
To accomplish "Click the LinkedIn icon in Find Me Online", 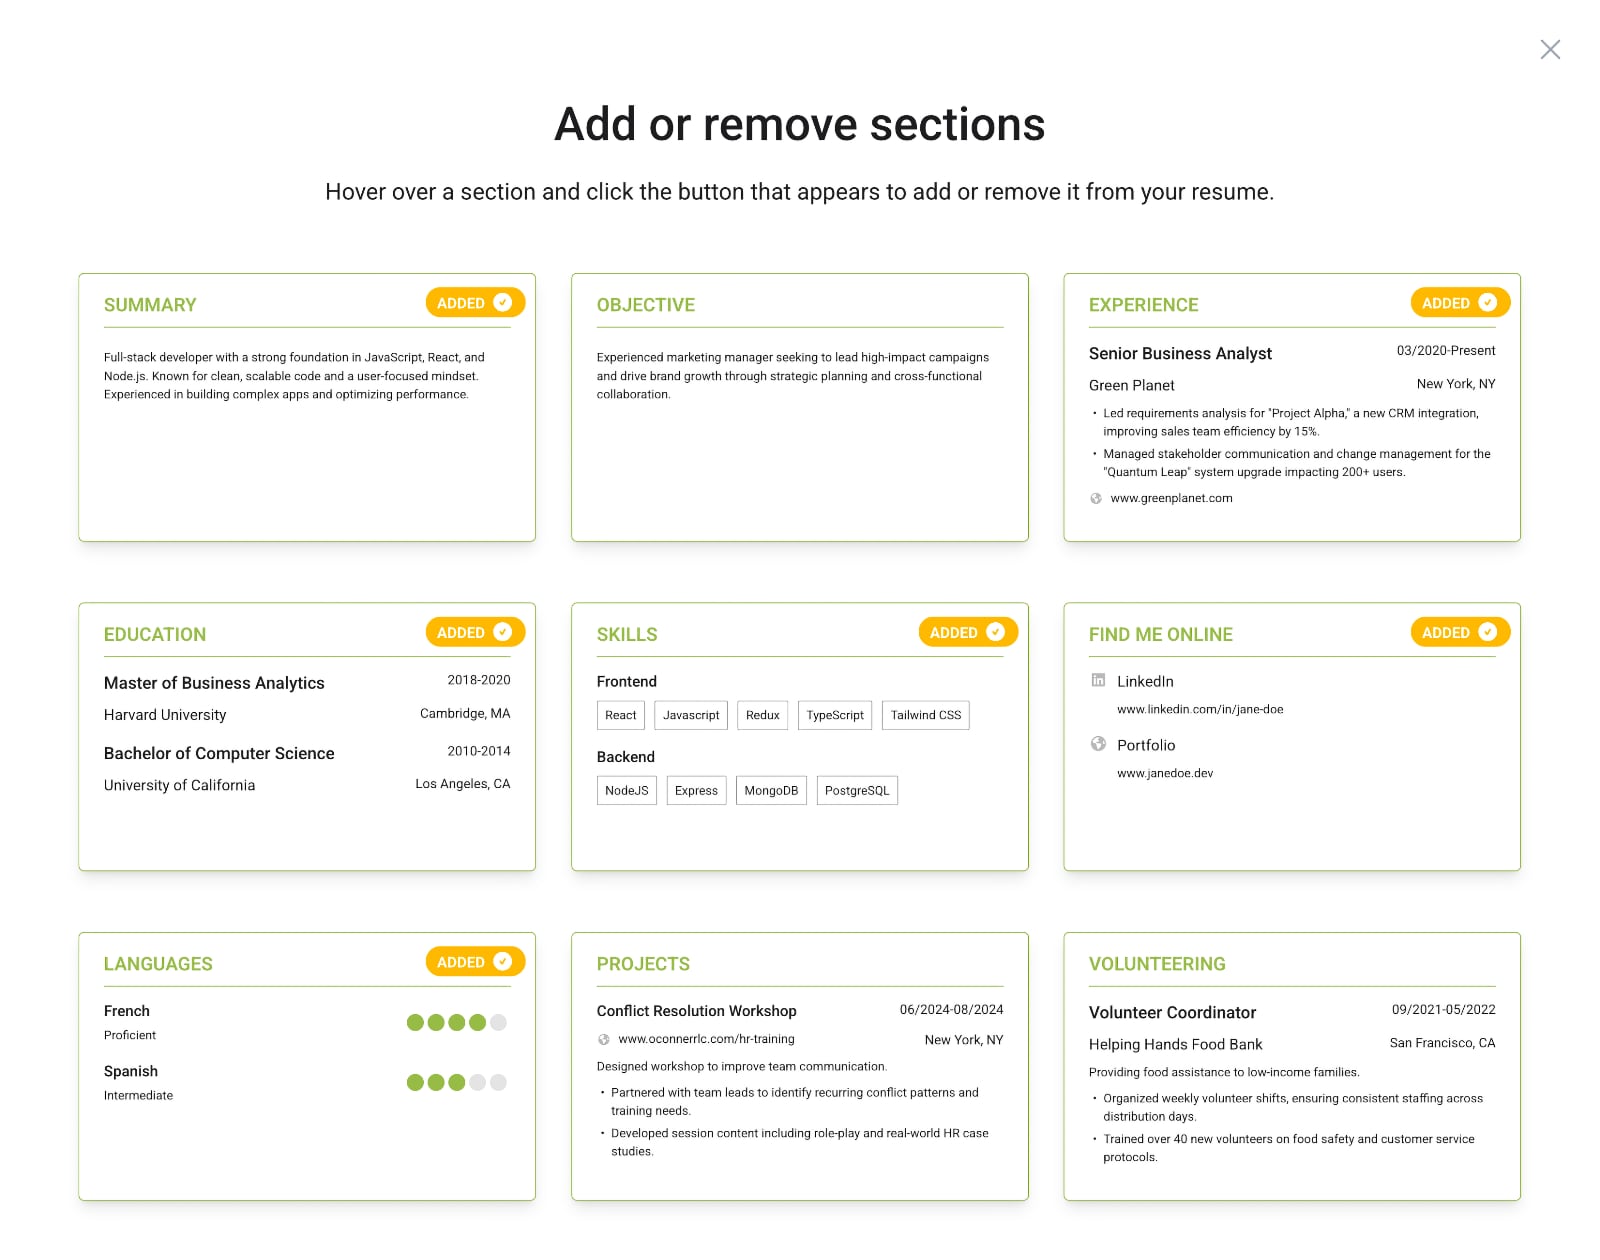I will pyautogui.click(x=1098, y=680).
